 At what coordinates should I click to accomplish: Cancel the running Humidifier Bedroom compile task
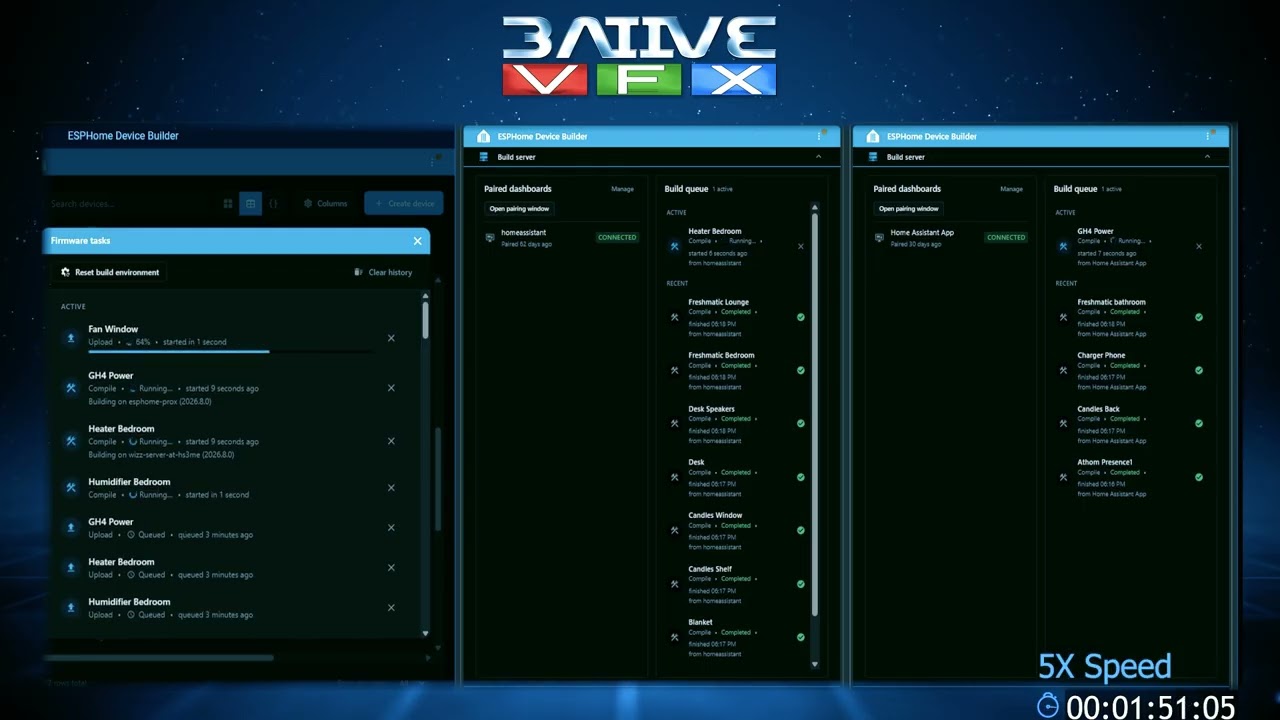[391, 488]
